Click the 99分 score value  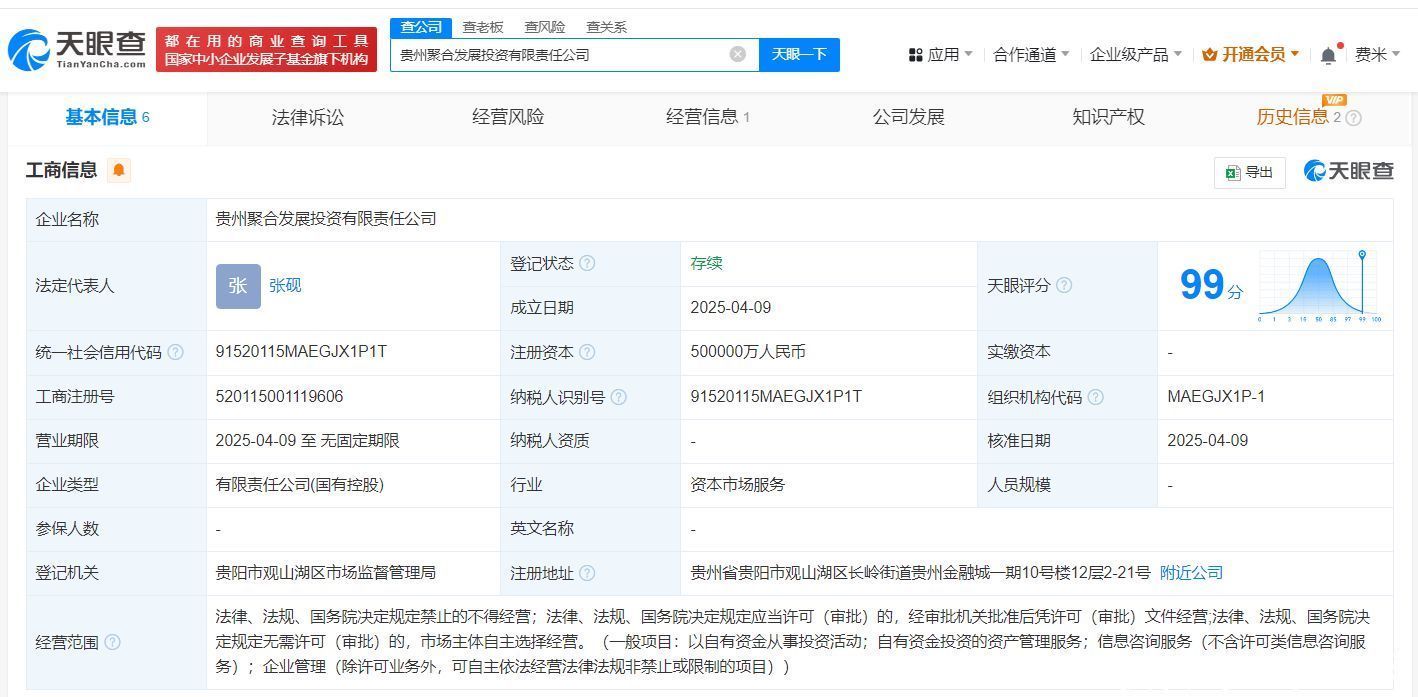coord(1211,285)
